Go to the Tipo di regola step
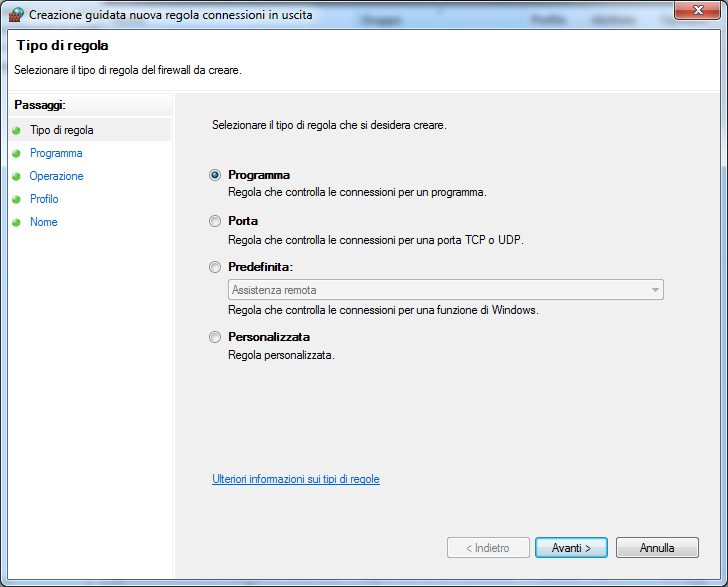728x587 pixels. [x=62, y=130]
